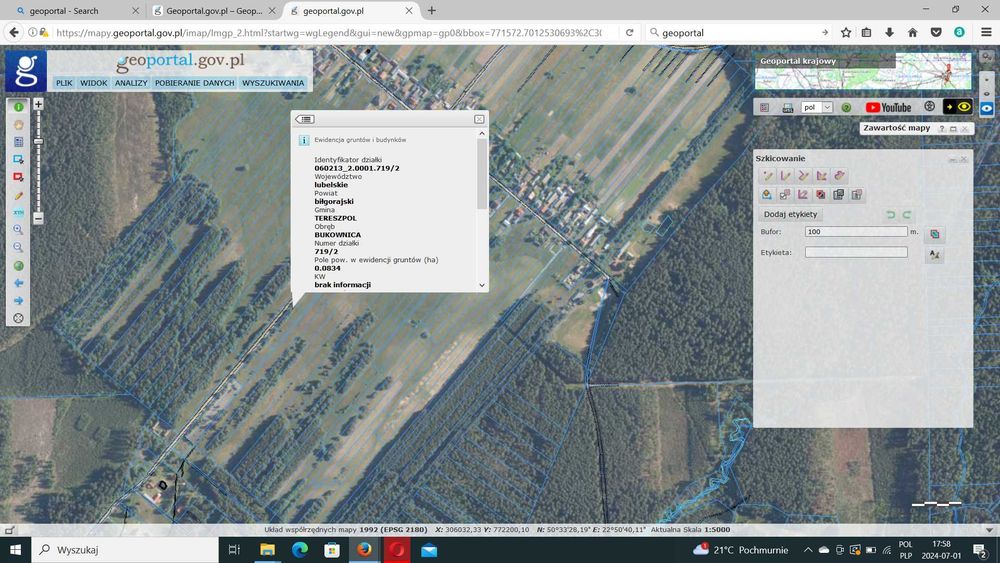
Task: Click the green help question-mark icon
Action: pyautogui.click(x=846, y=108)
